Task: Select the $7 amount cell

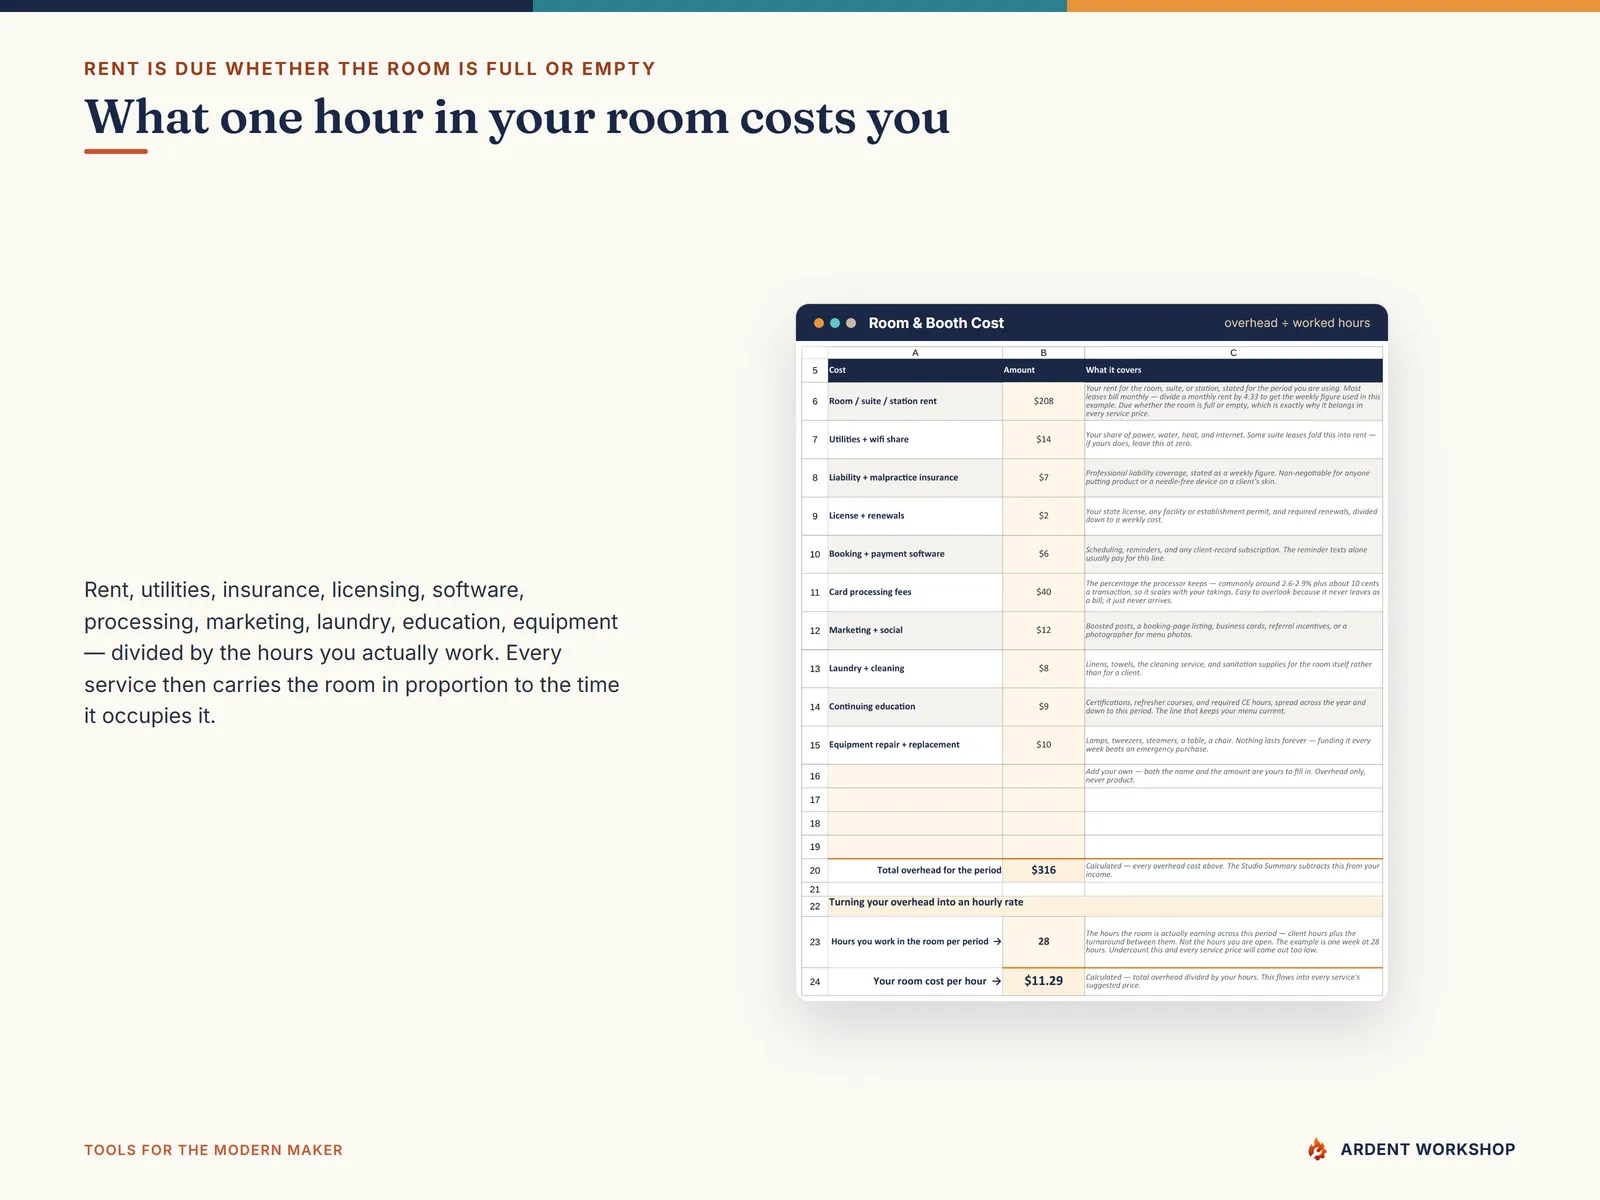Action: pos(1043,478)
